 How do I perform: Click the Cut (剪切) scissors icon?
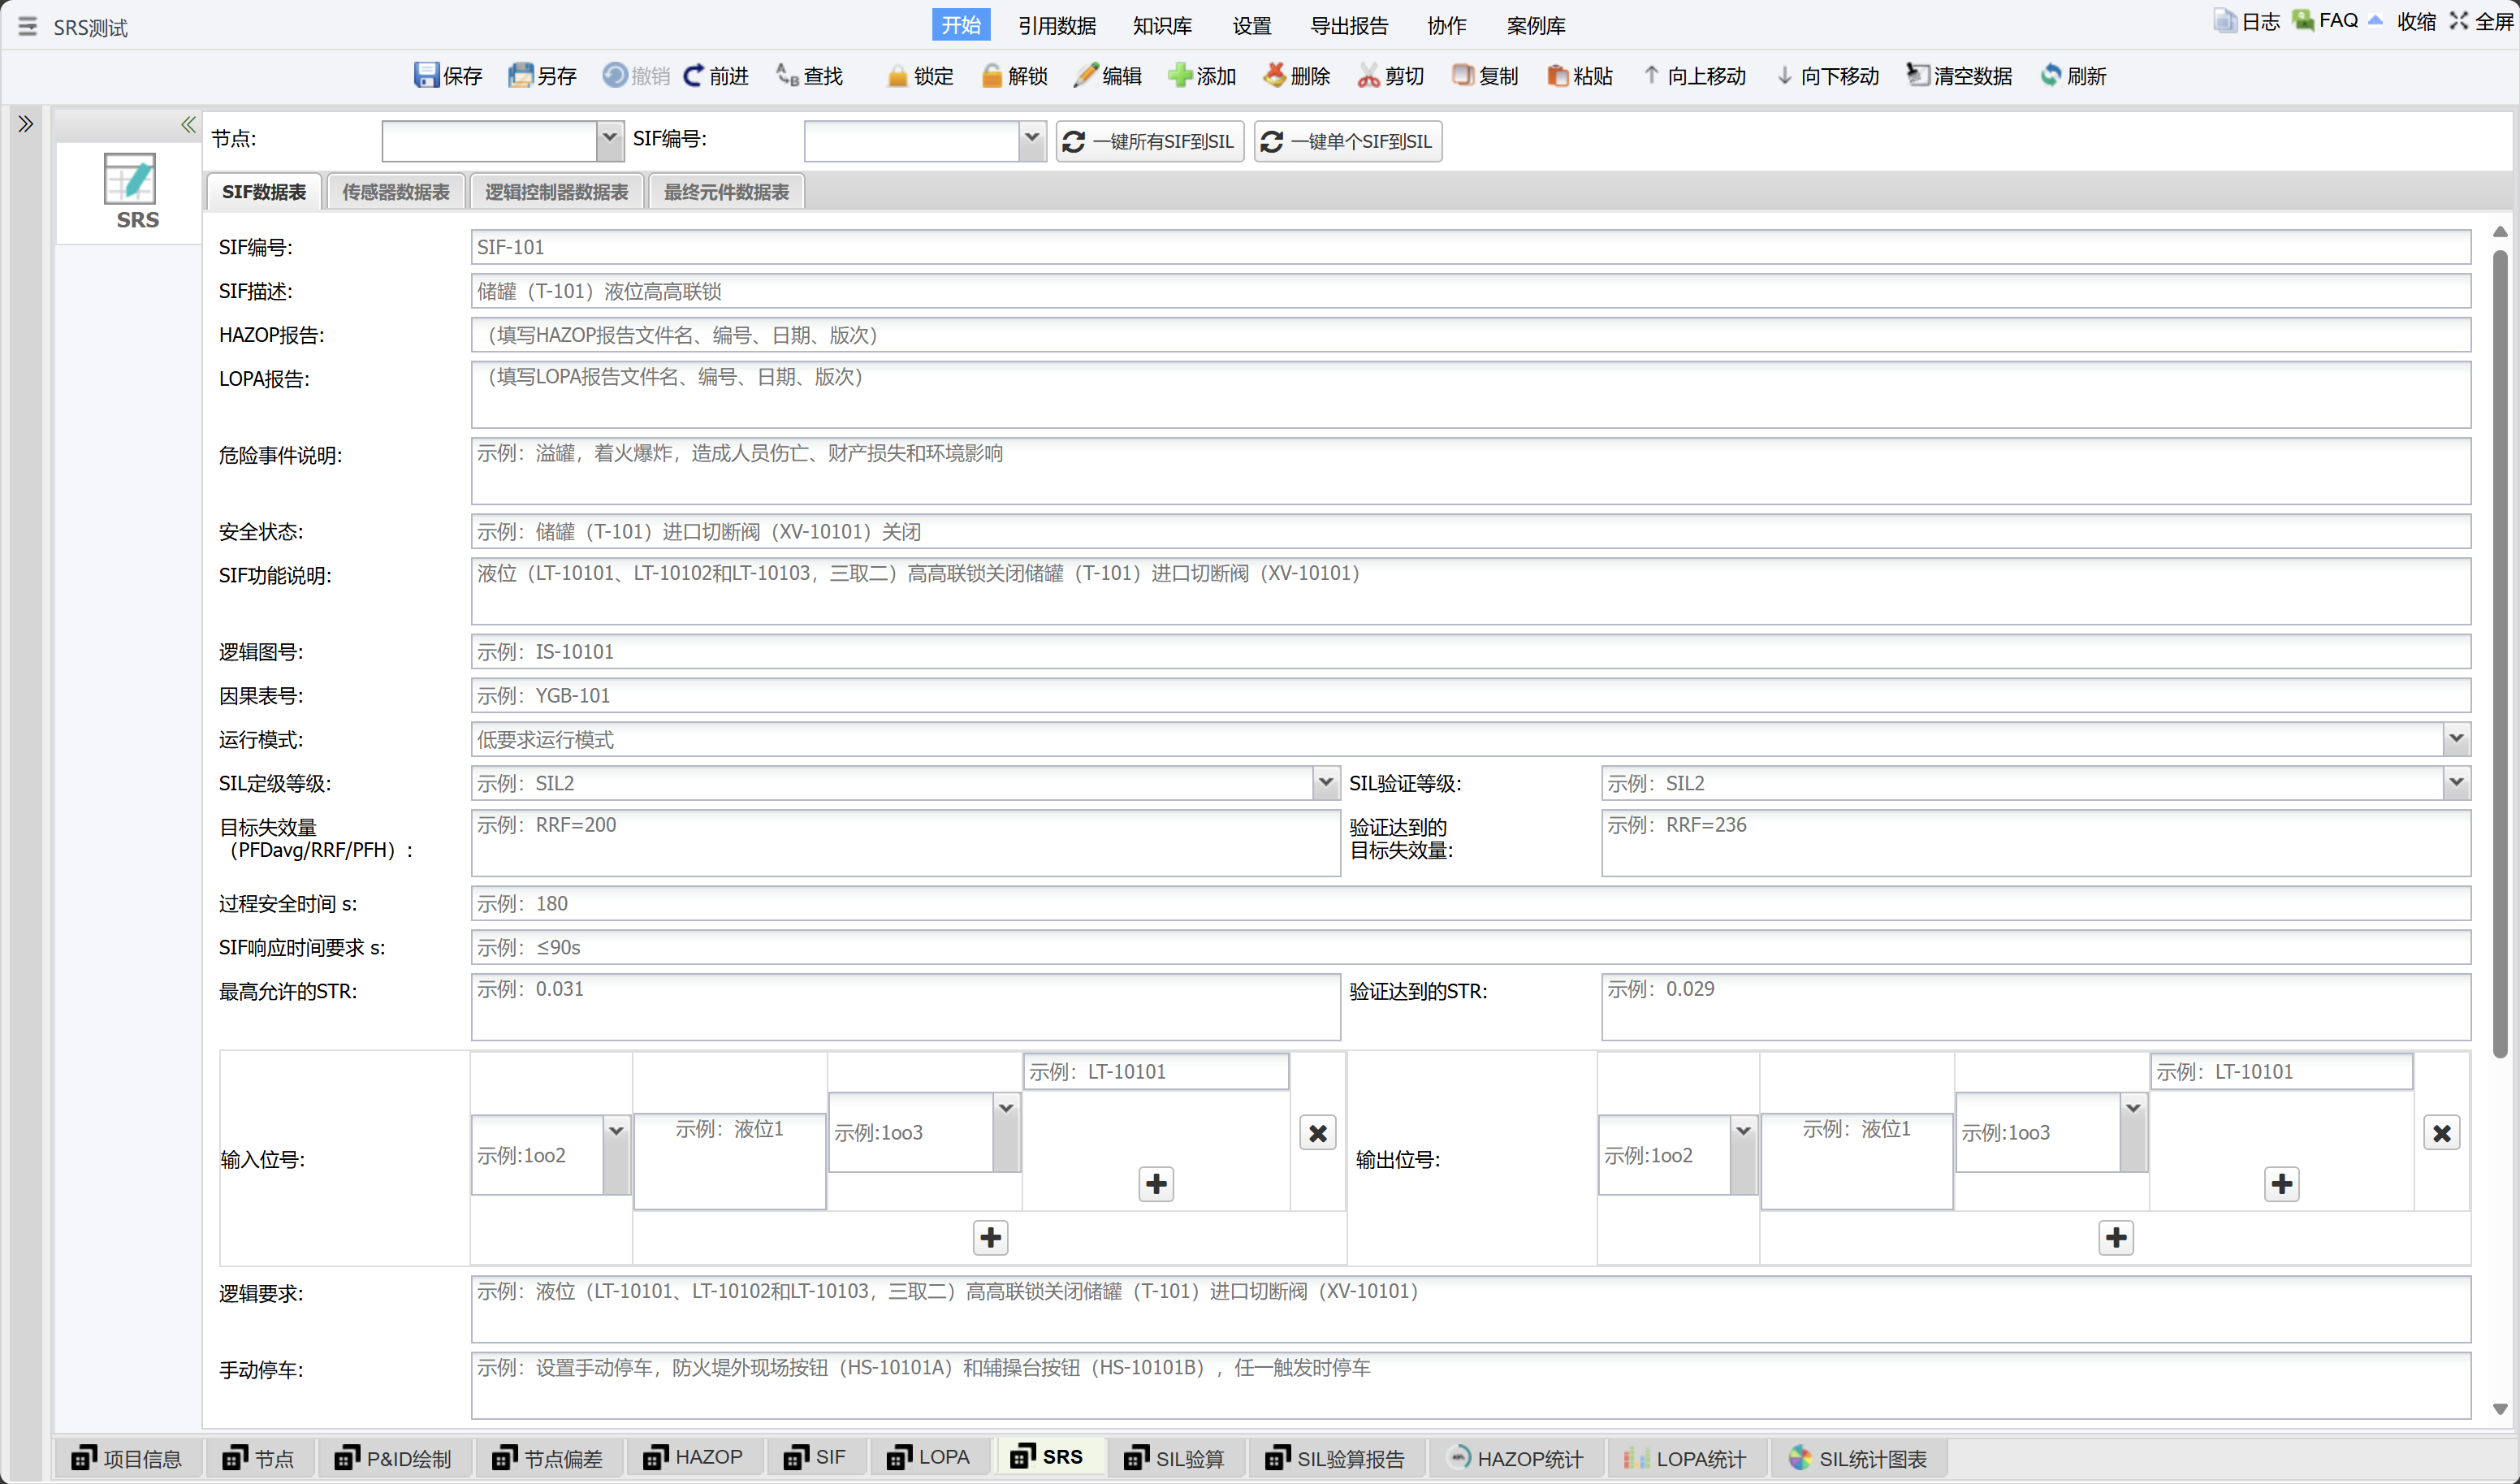(1368, 76)
